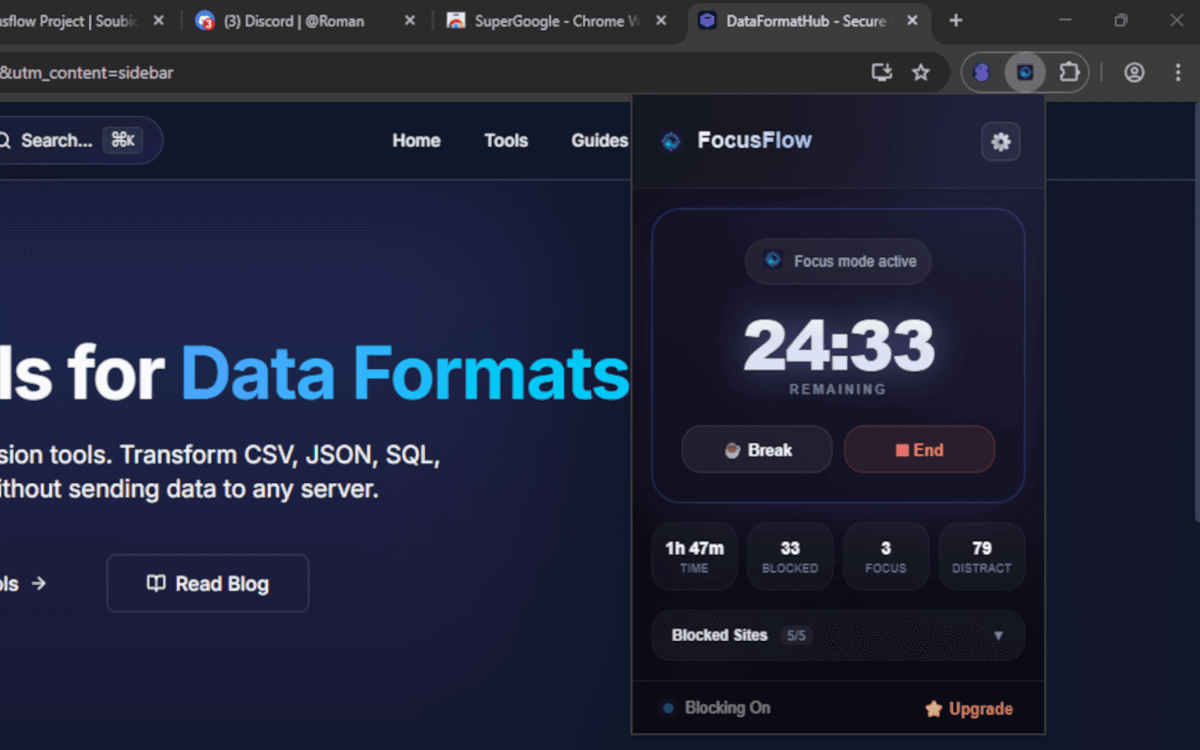Viewport: 1200px width, 750px height.
Task: Click the FocusFlow logo icon in popup header
Action: tap(671, 141)
